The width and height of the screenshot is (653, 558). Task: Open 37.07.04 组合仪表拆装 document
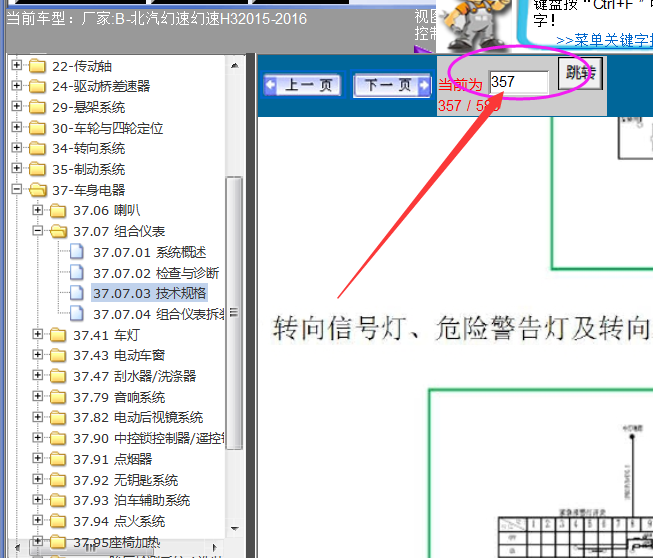tap(158, 314)
